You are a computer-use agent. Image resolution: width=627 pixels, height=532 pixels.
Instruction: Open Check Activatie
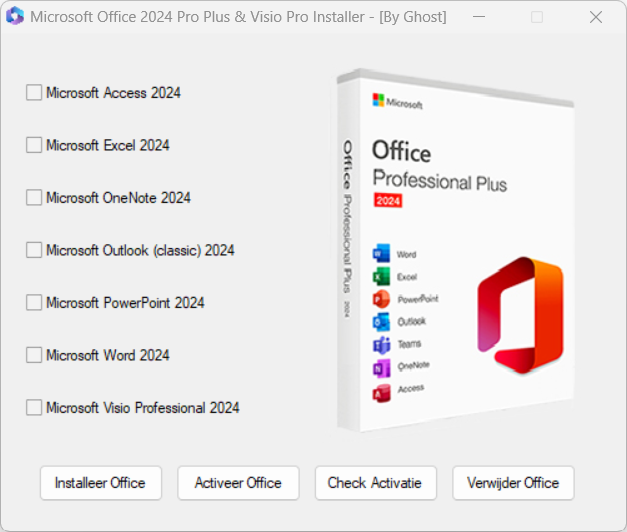375,483
